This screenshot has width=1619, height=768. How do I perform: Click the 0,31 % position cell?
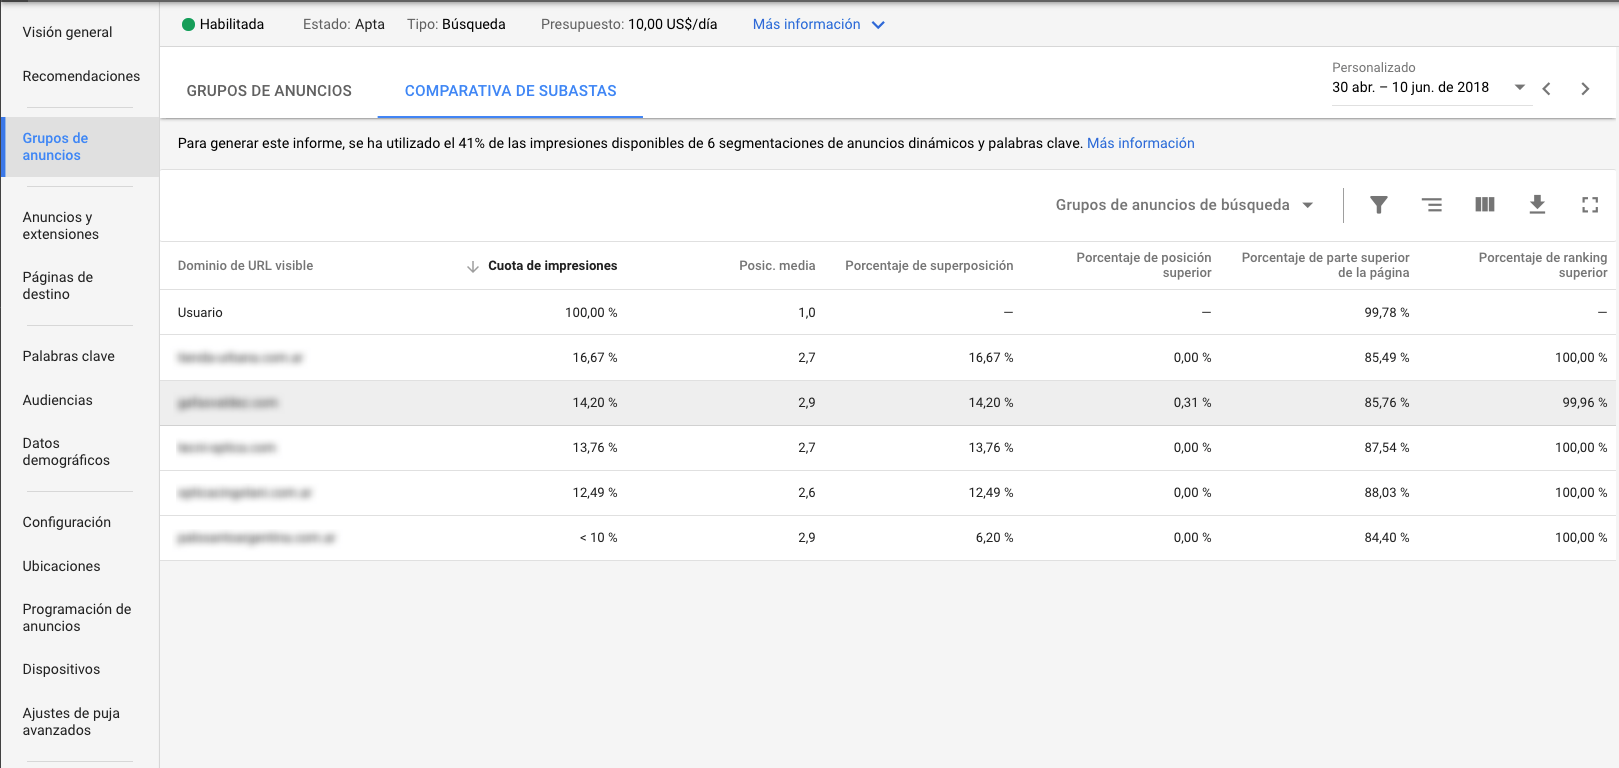pos(1192,403)
